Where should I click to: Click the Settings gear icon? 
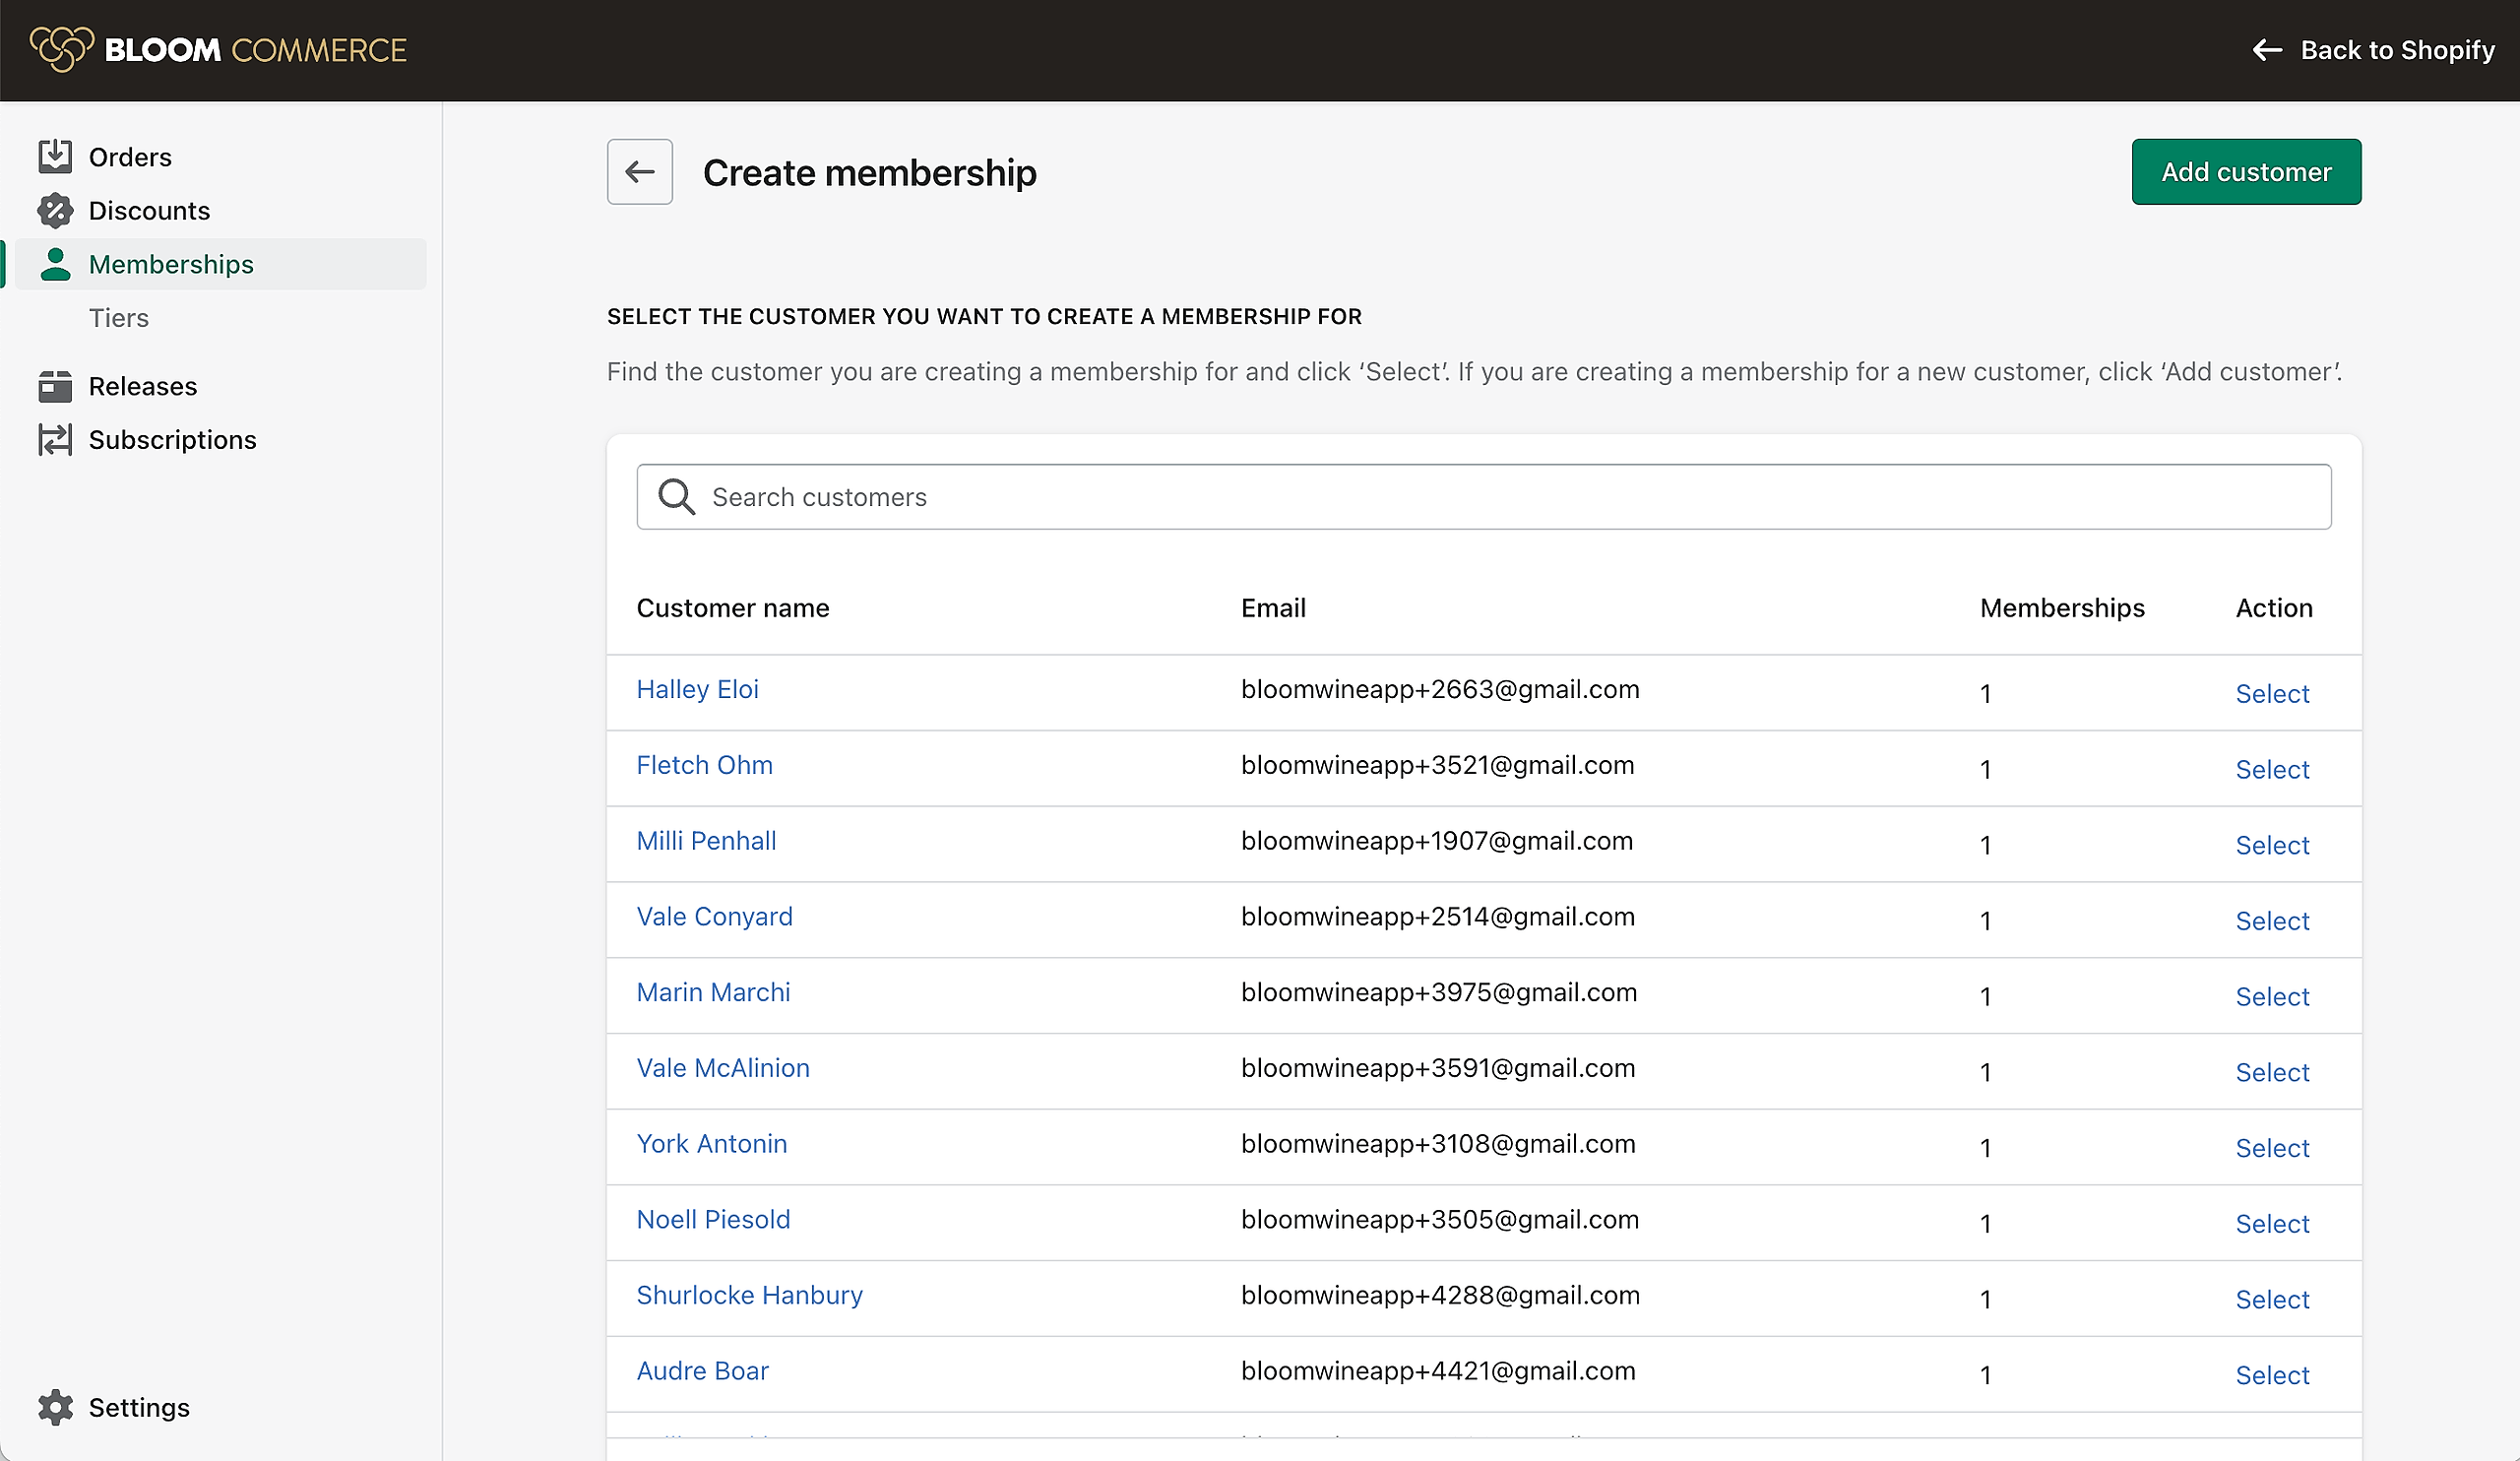[x=55, y=1407]
